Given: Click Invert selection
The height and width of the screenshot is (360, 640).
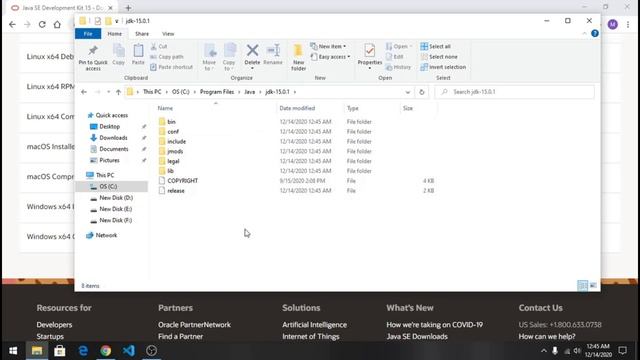Looking at the screenshot, I should 443,67.
